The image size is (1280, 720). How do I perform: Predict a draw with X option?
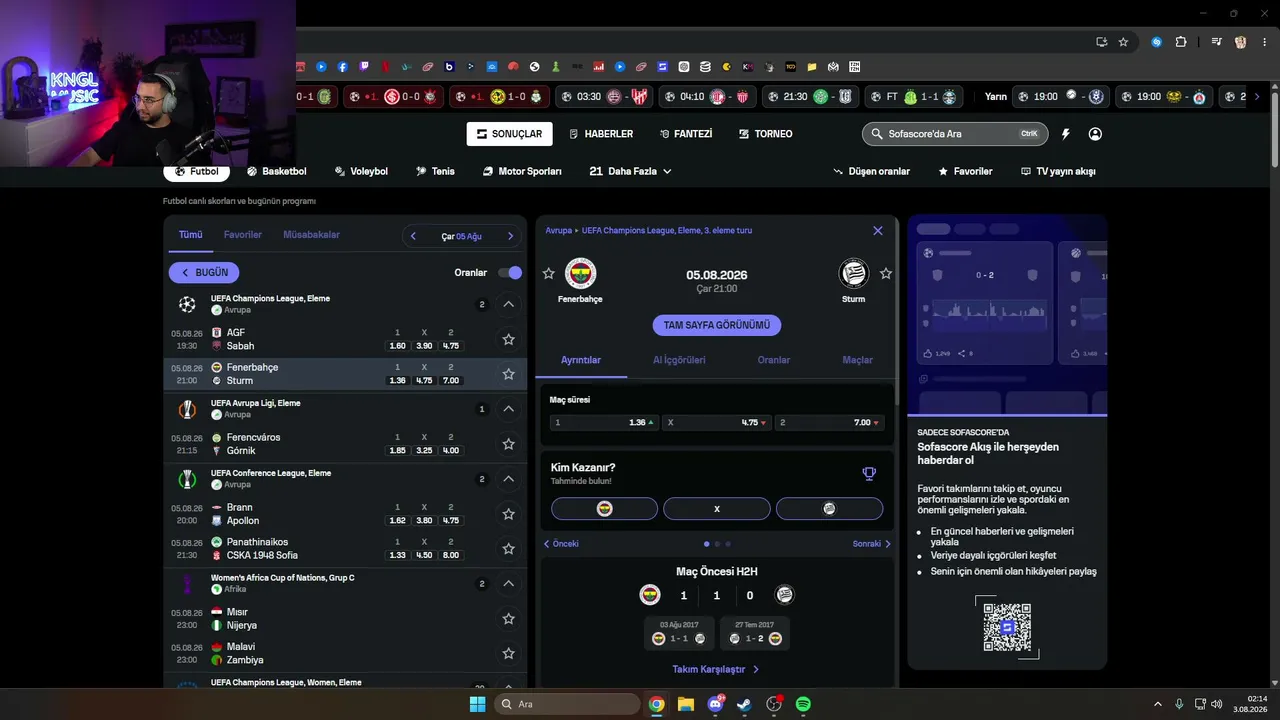tap(717, 509)
